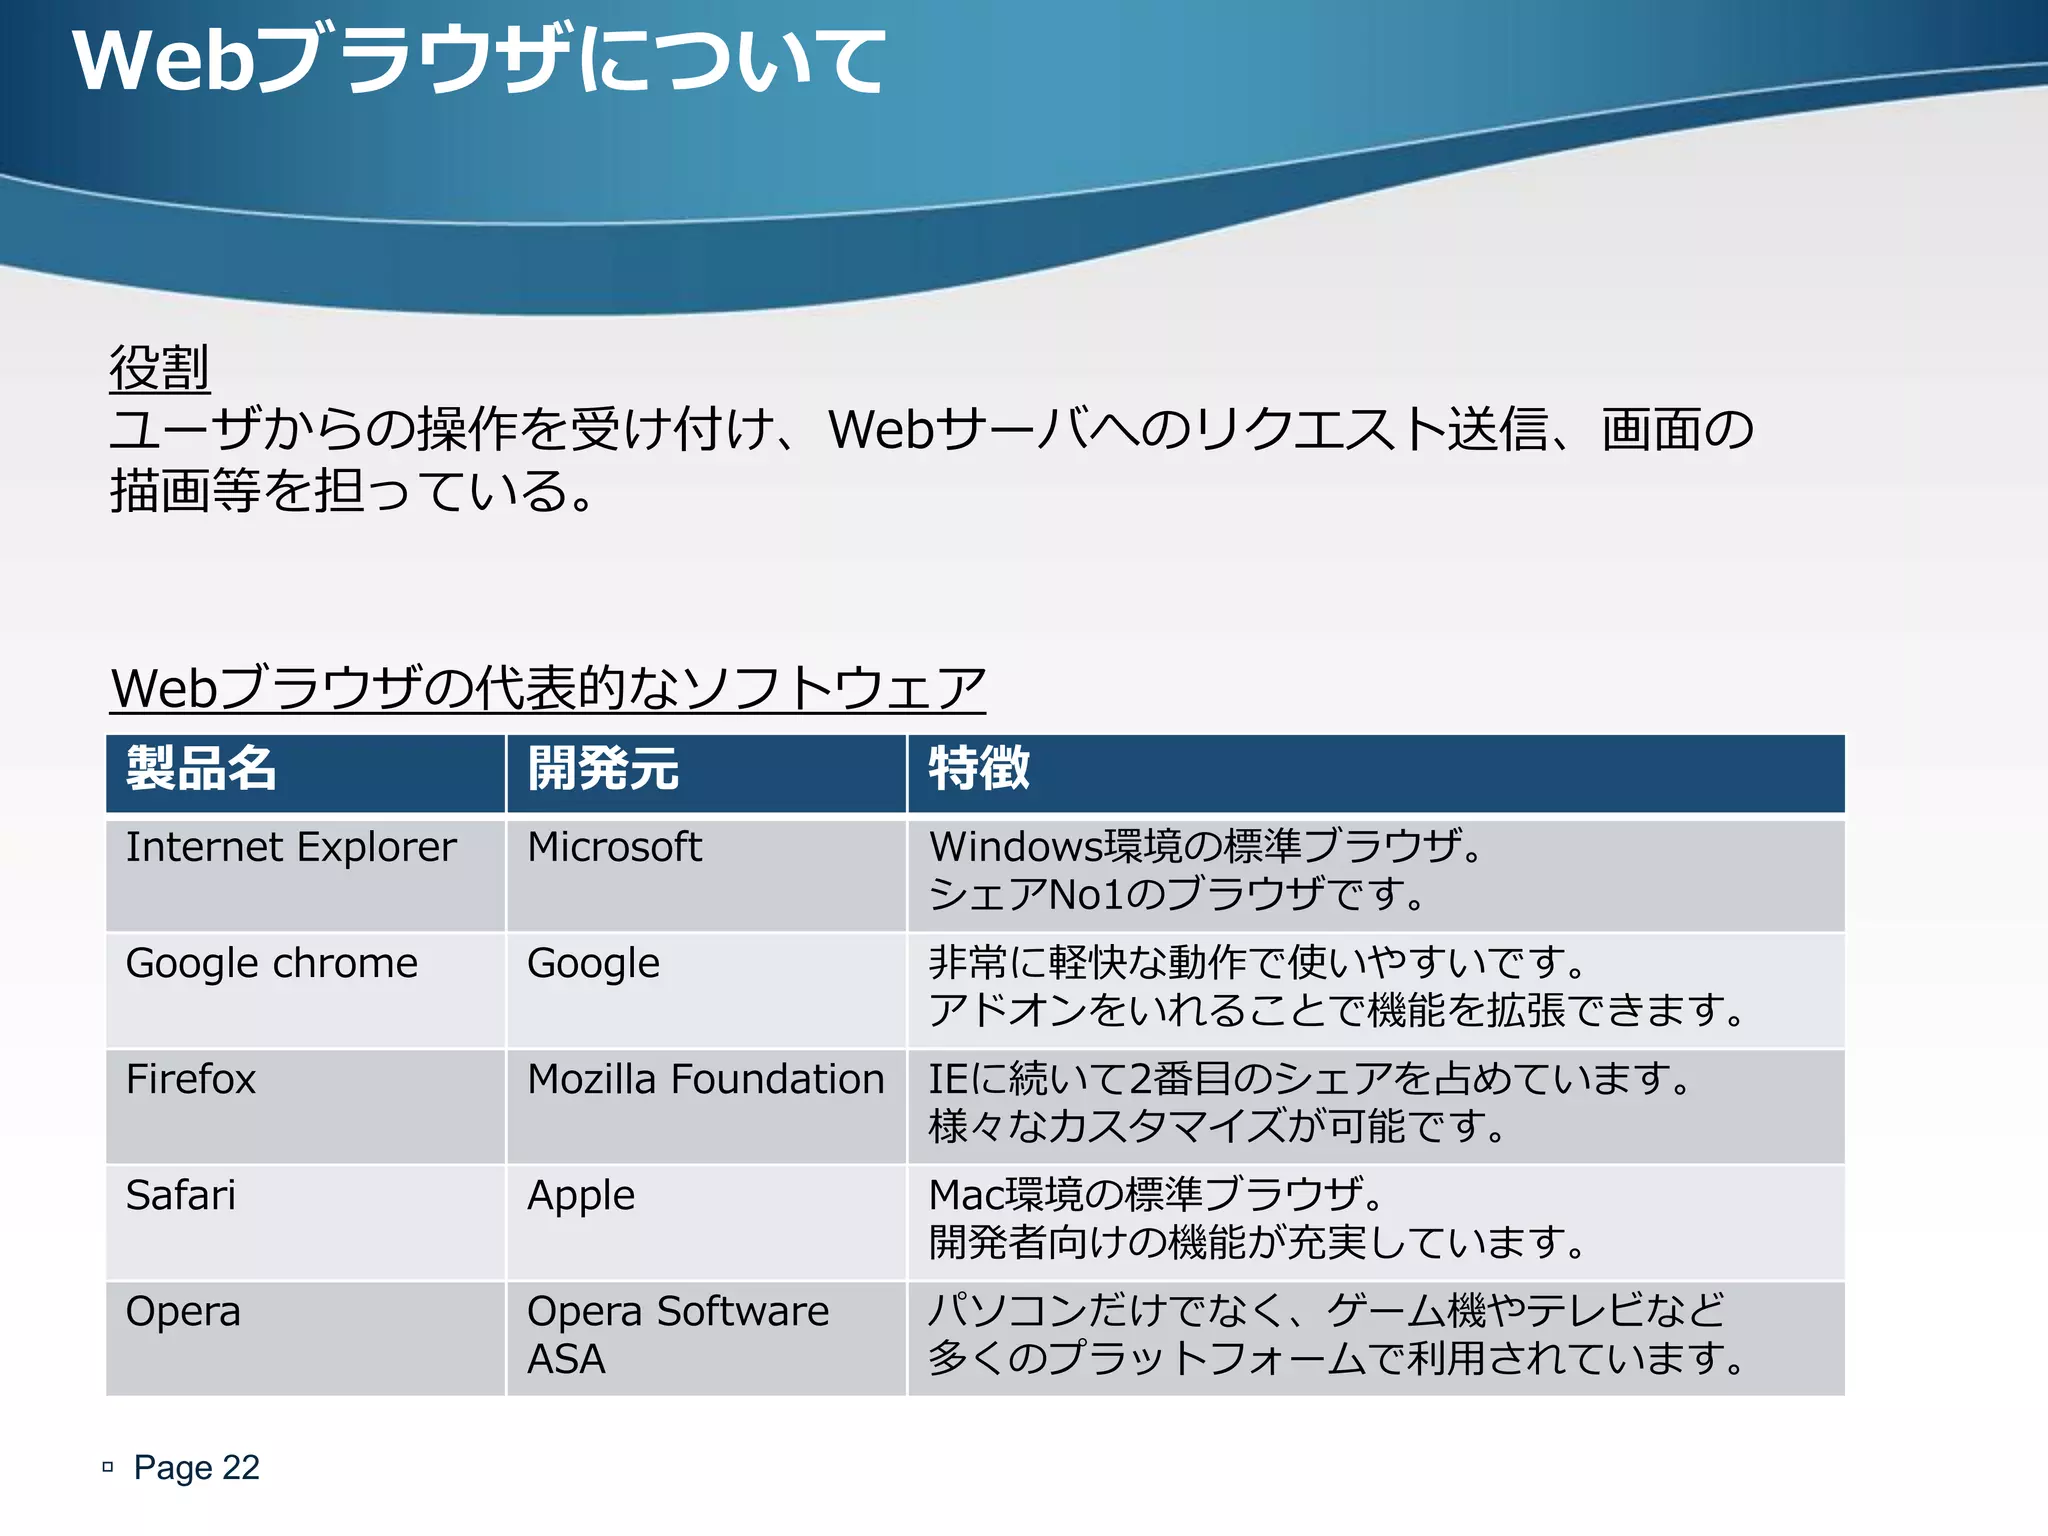
Task: Select heading 'Webブラウザの代表的なソフトウェア'
Action: click(x=548, y=688)
